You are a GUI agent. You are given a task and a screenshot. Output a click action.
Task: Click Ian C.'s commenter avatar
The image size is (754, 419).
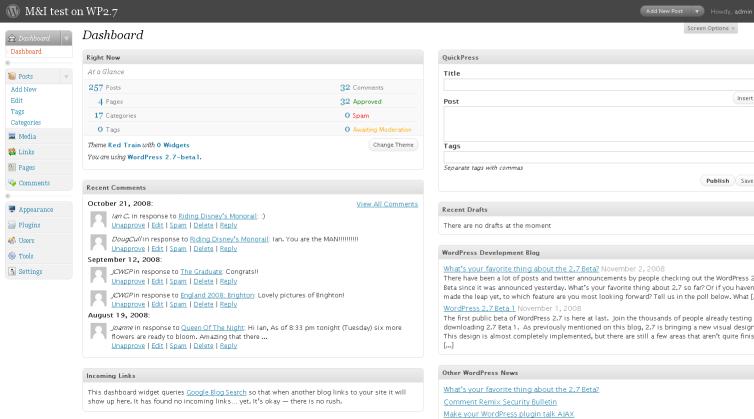[x=98, y=220]
